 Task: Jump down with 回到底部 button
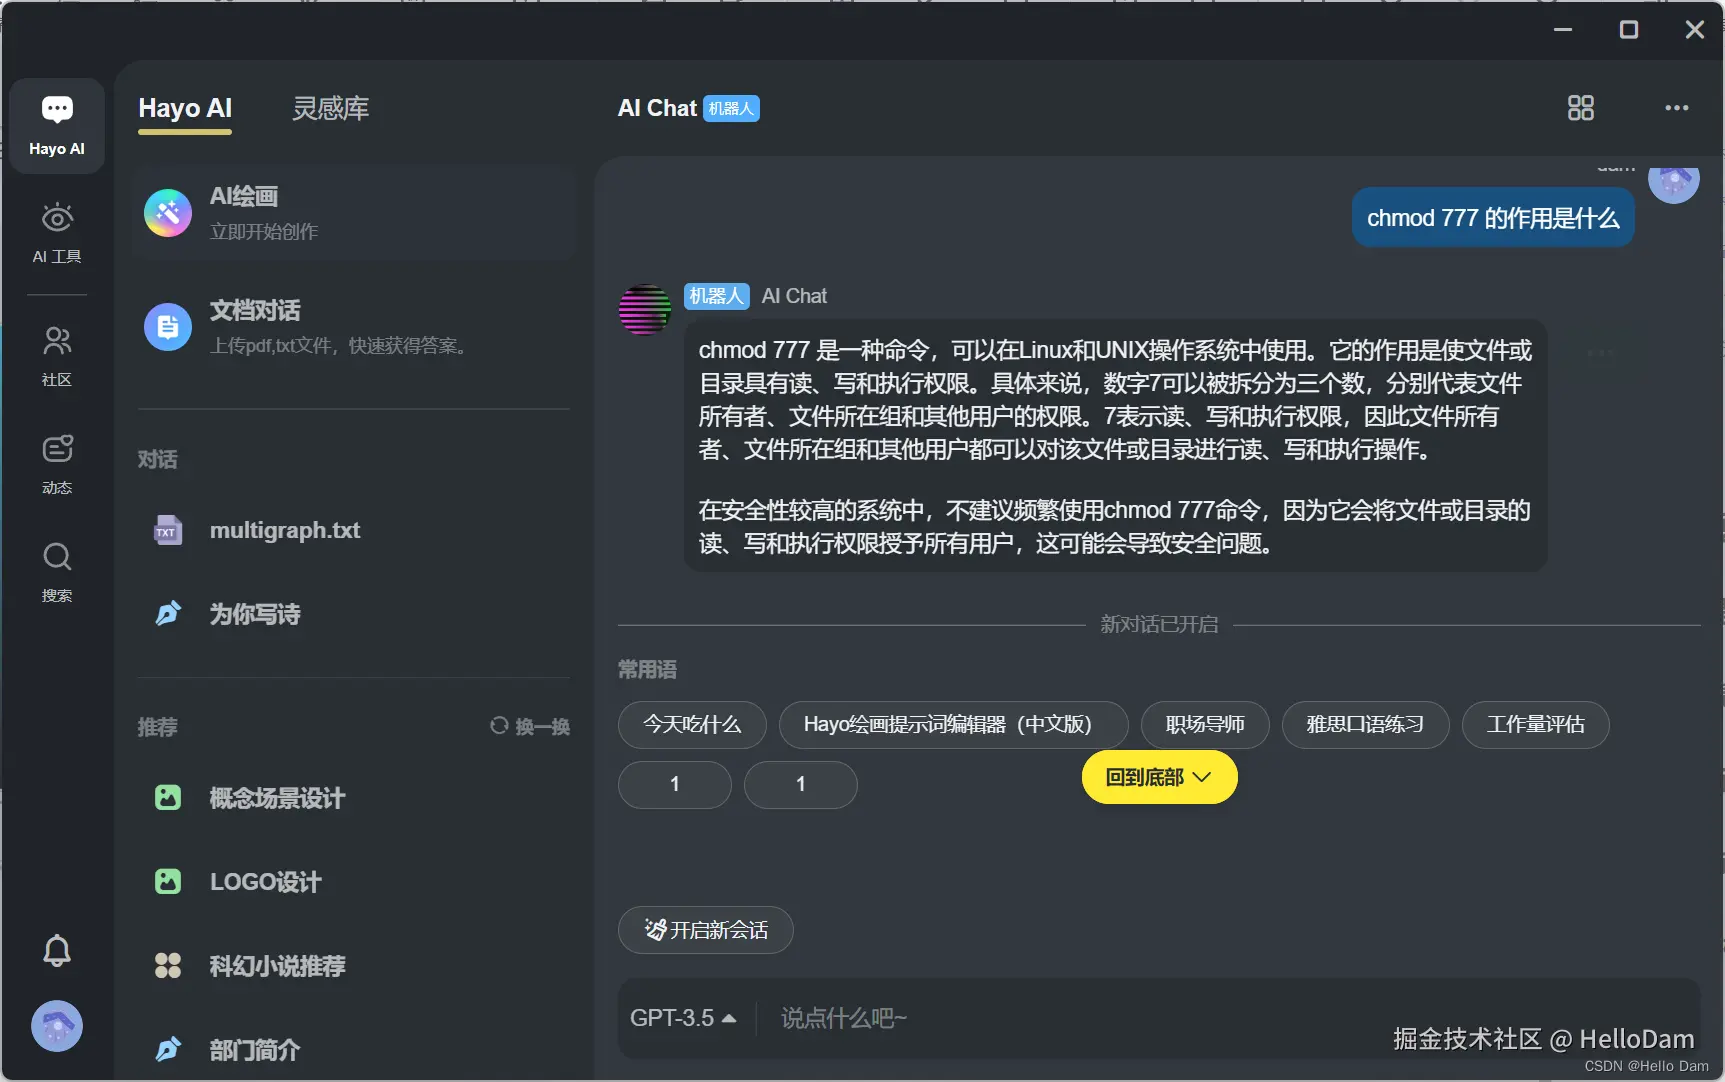pyautogui.click(x=1160, y=777)
